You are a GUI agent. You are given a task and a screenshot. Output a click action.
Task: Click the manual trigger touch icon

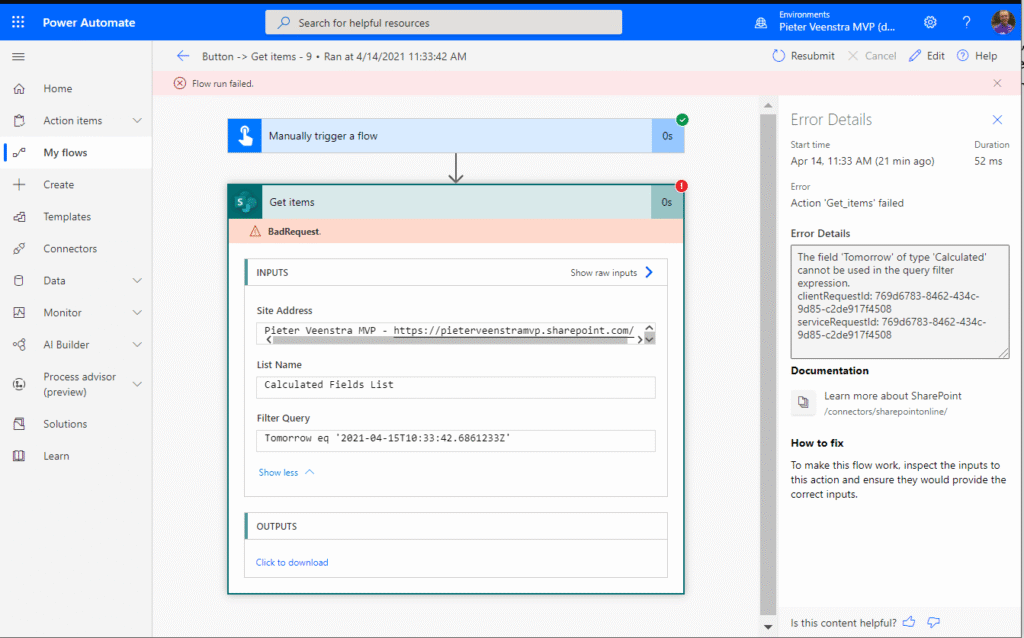point(245,136)
